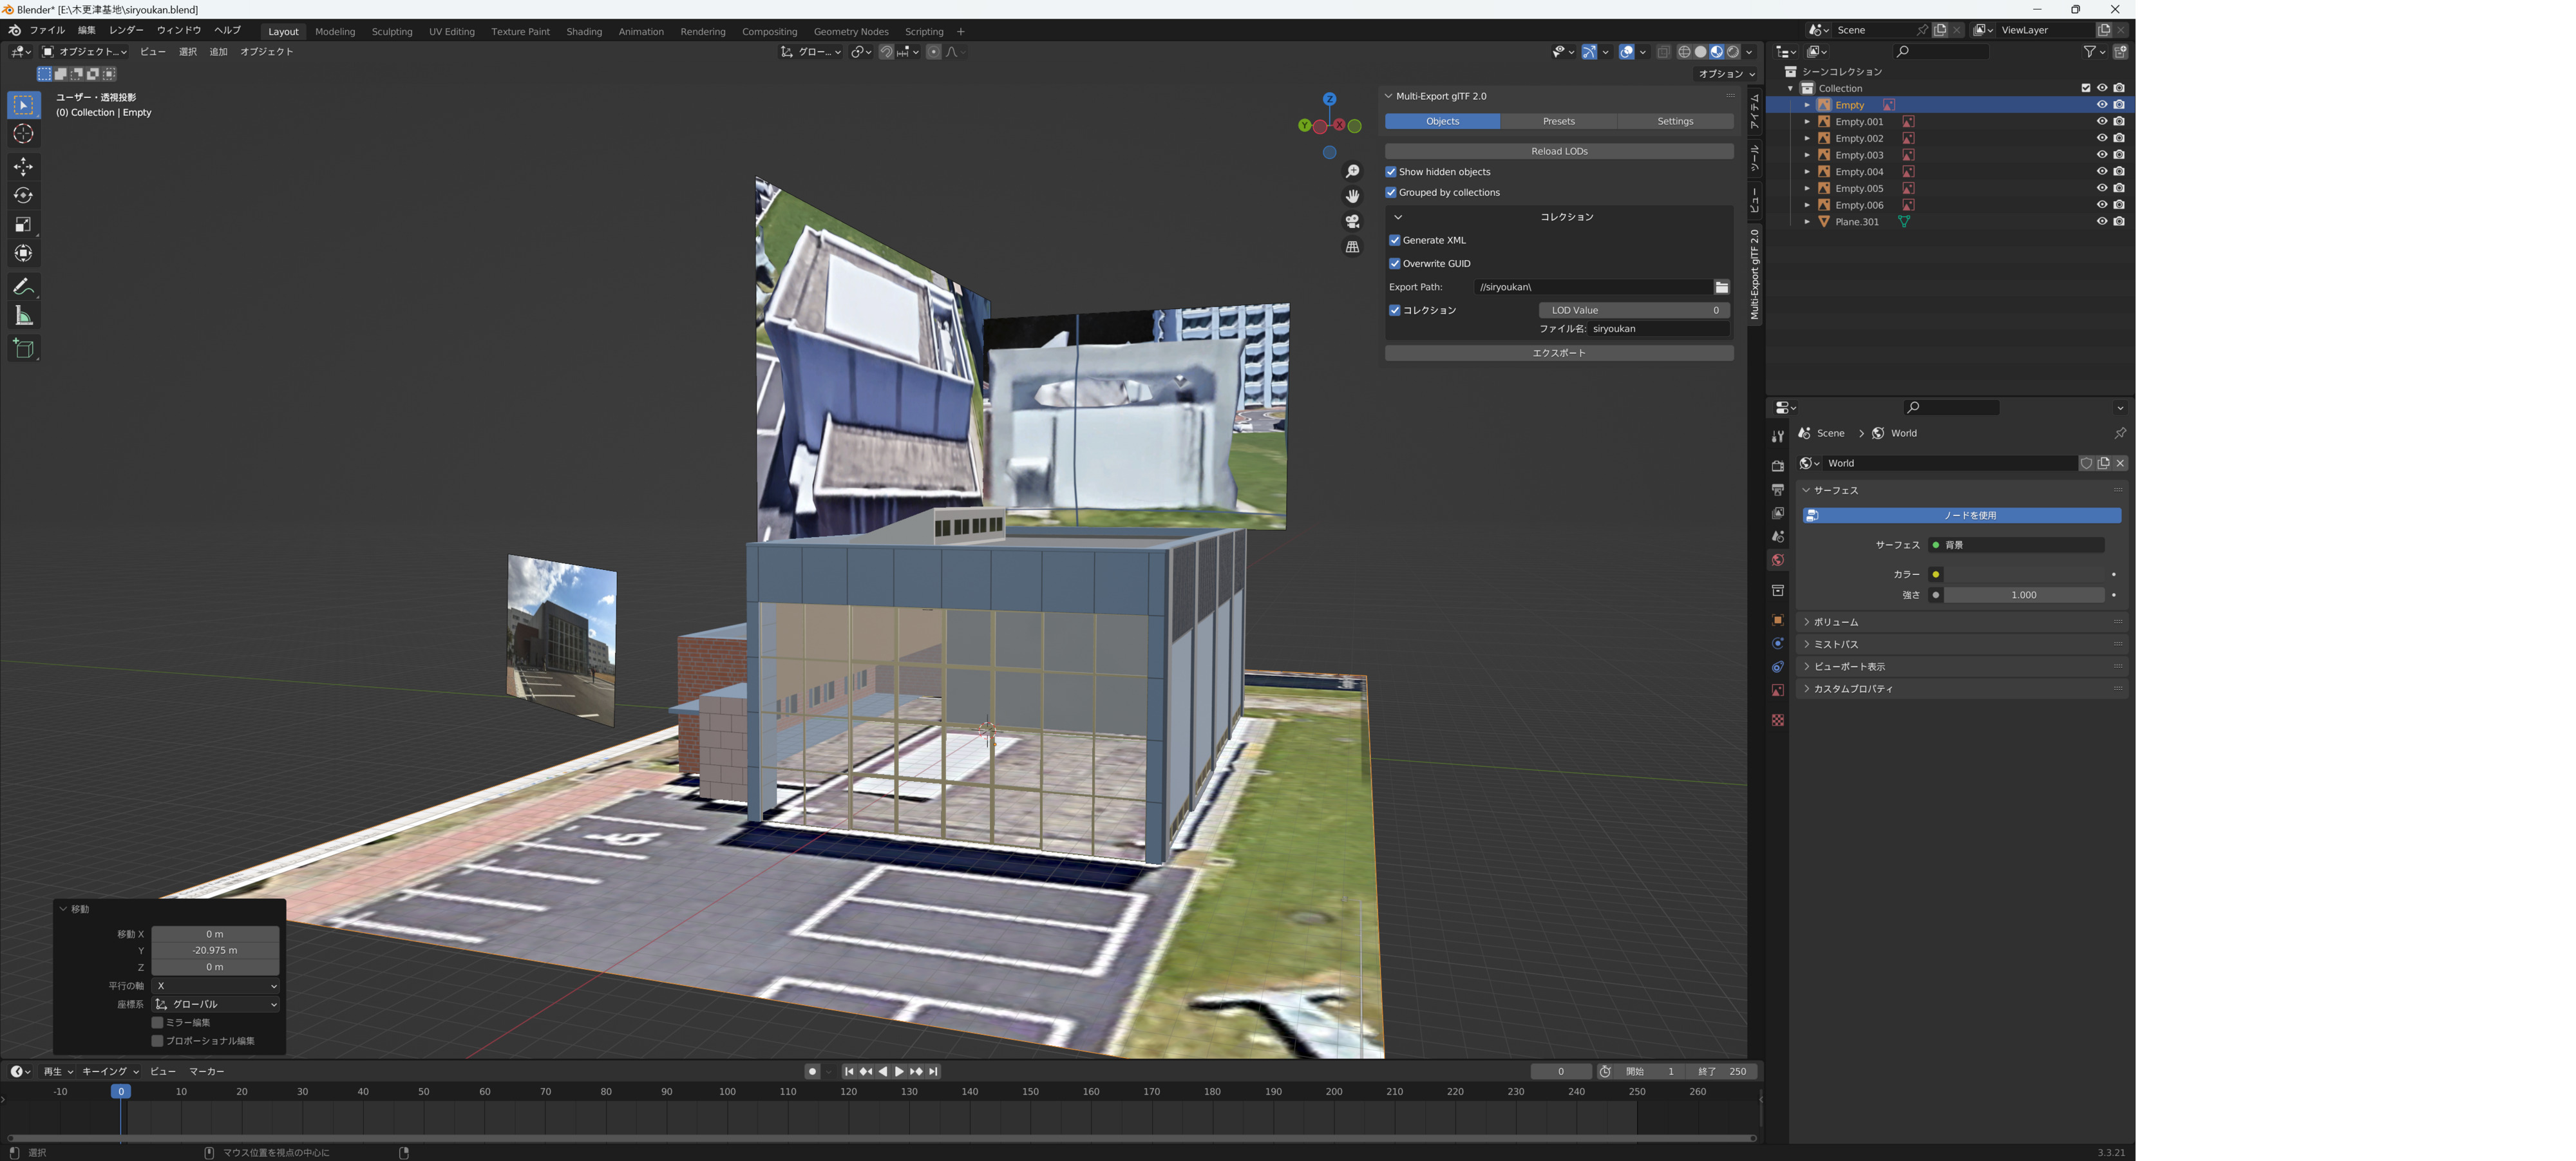Click the LOD Value slider field
The width and height of the screenshot is (2576, 1161).
click(x=1634, y=310)
